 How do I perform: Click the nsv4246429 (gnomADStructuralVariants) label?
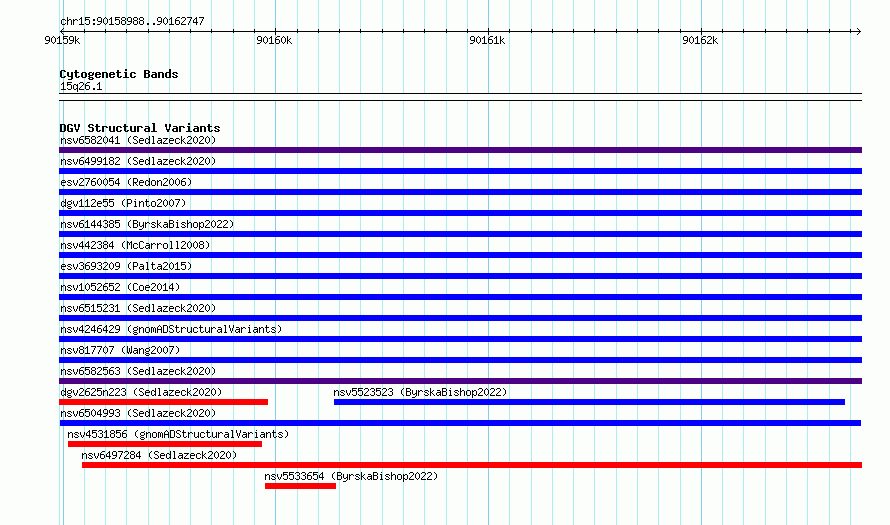(171, 329)
